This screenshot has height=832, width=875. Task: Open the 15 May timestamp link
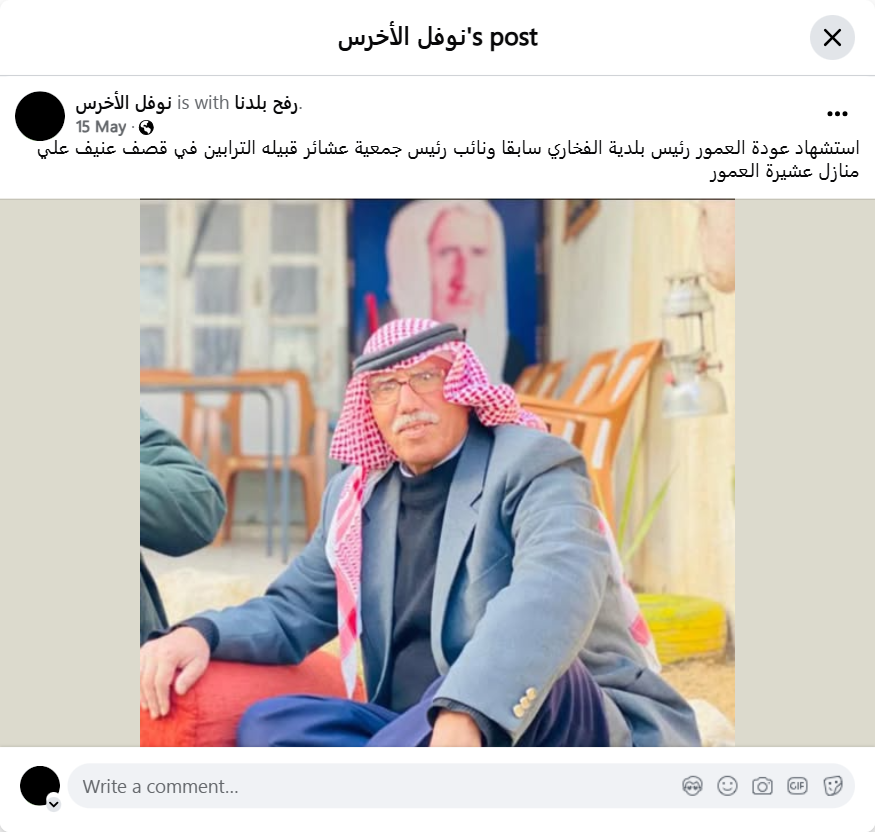pos(101,127)
